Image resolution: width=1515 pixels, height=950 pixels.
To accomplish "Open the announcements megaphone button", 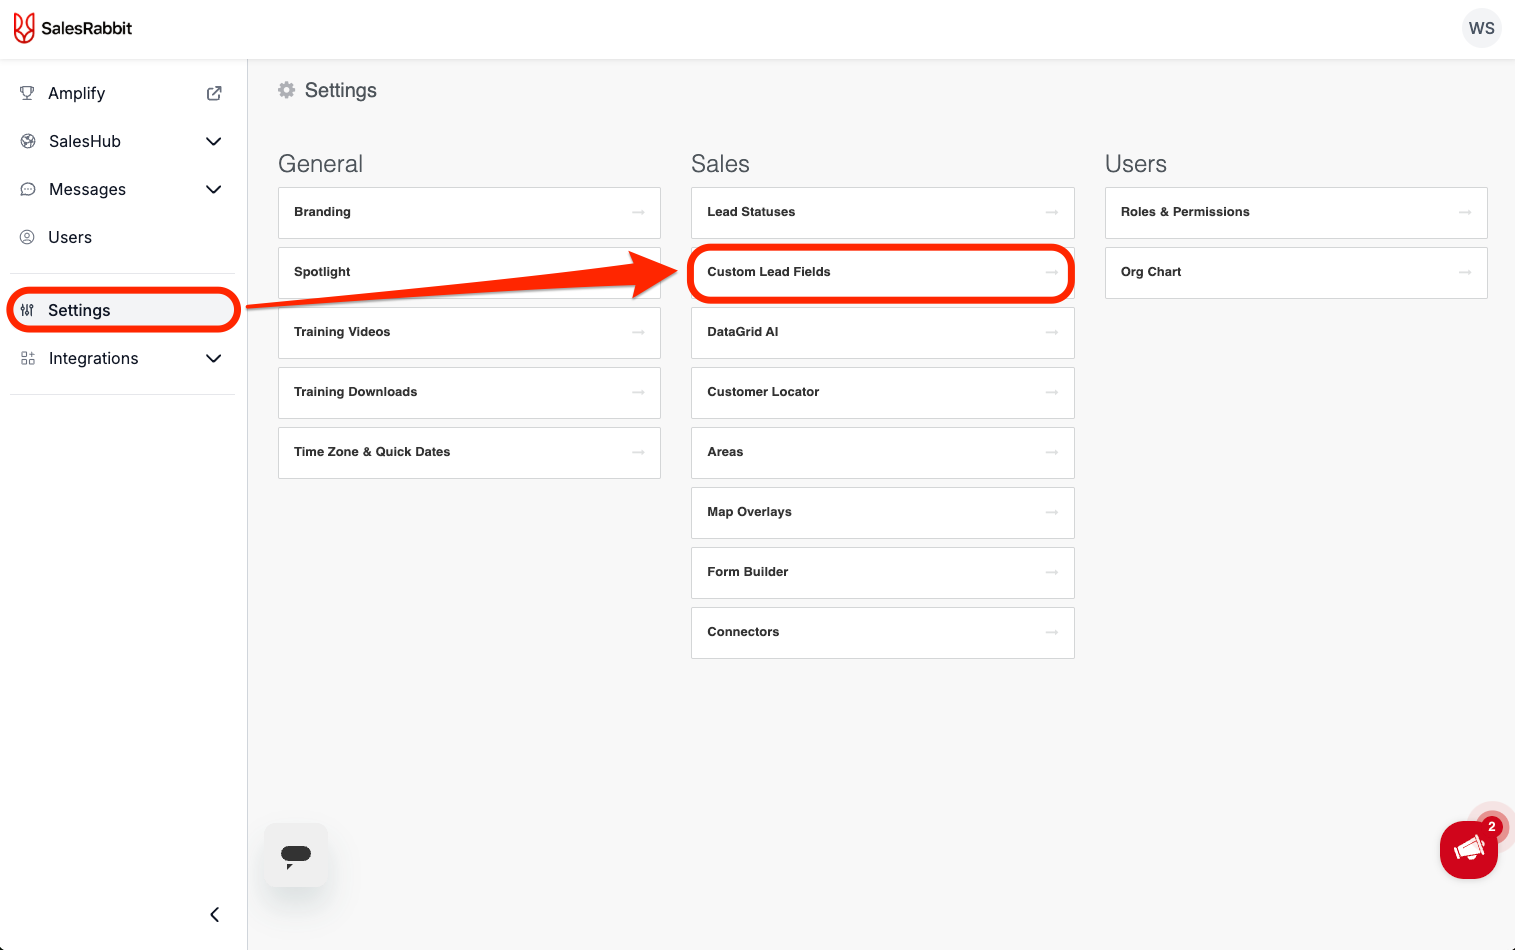I will click(x=1469, y=850).
